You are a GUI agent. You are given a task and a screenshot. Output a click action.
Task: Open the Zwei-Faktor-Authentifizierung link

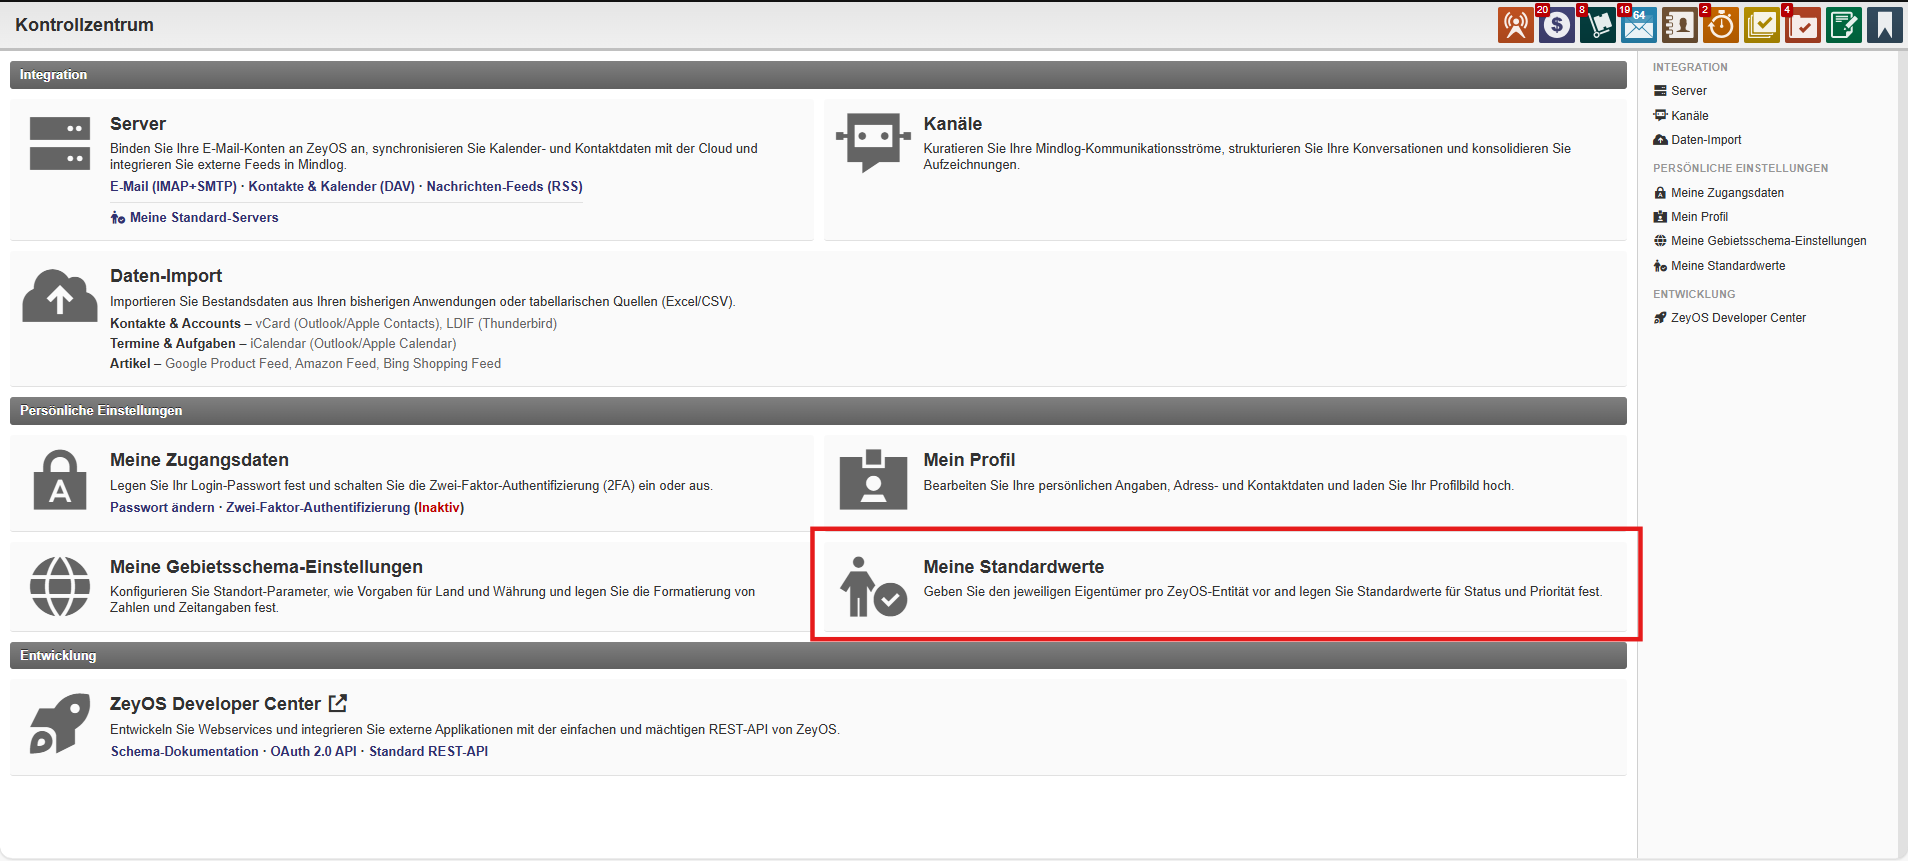[318, 508]
